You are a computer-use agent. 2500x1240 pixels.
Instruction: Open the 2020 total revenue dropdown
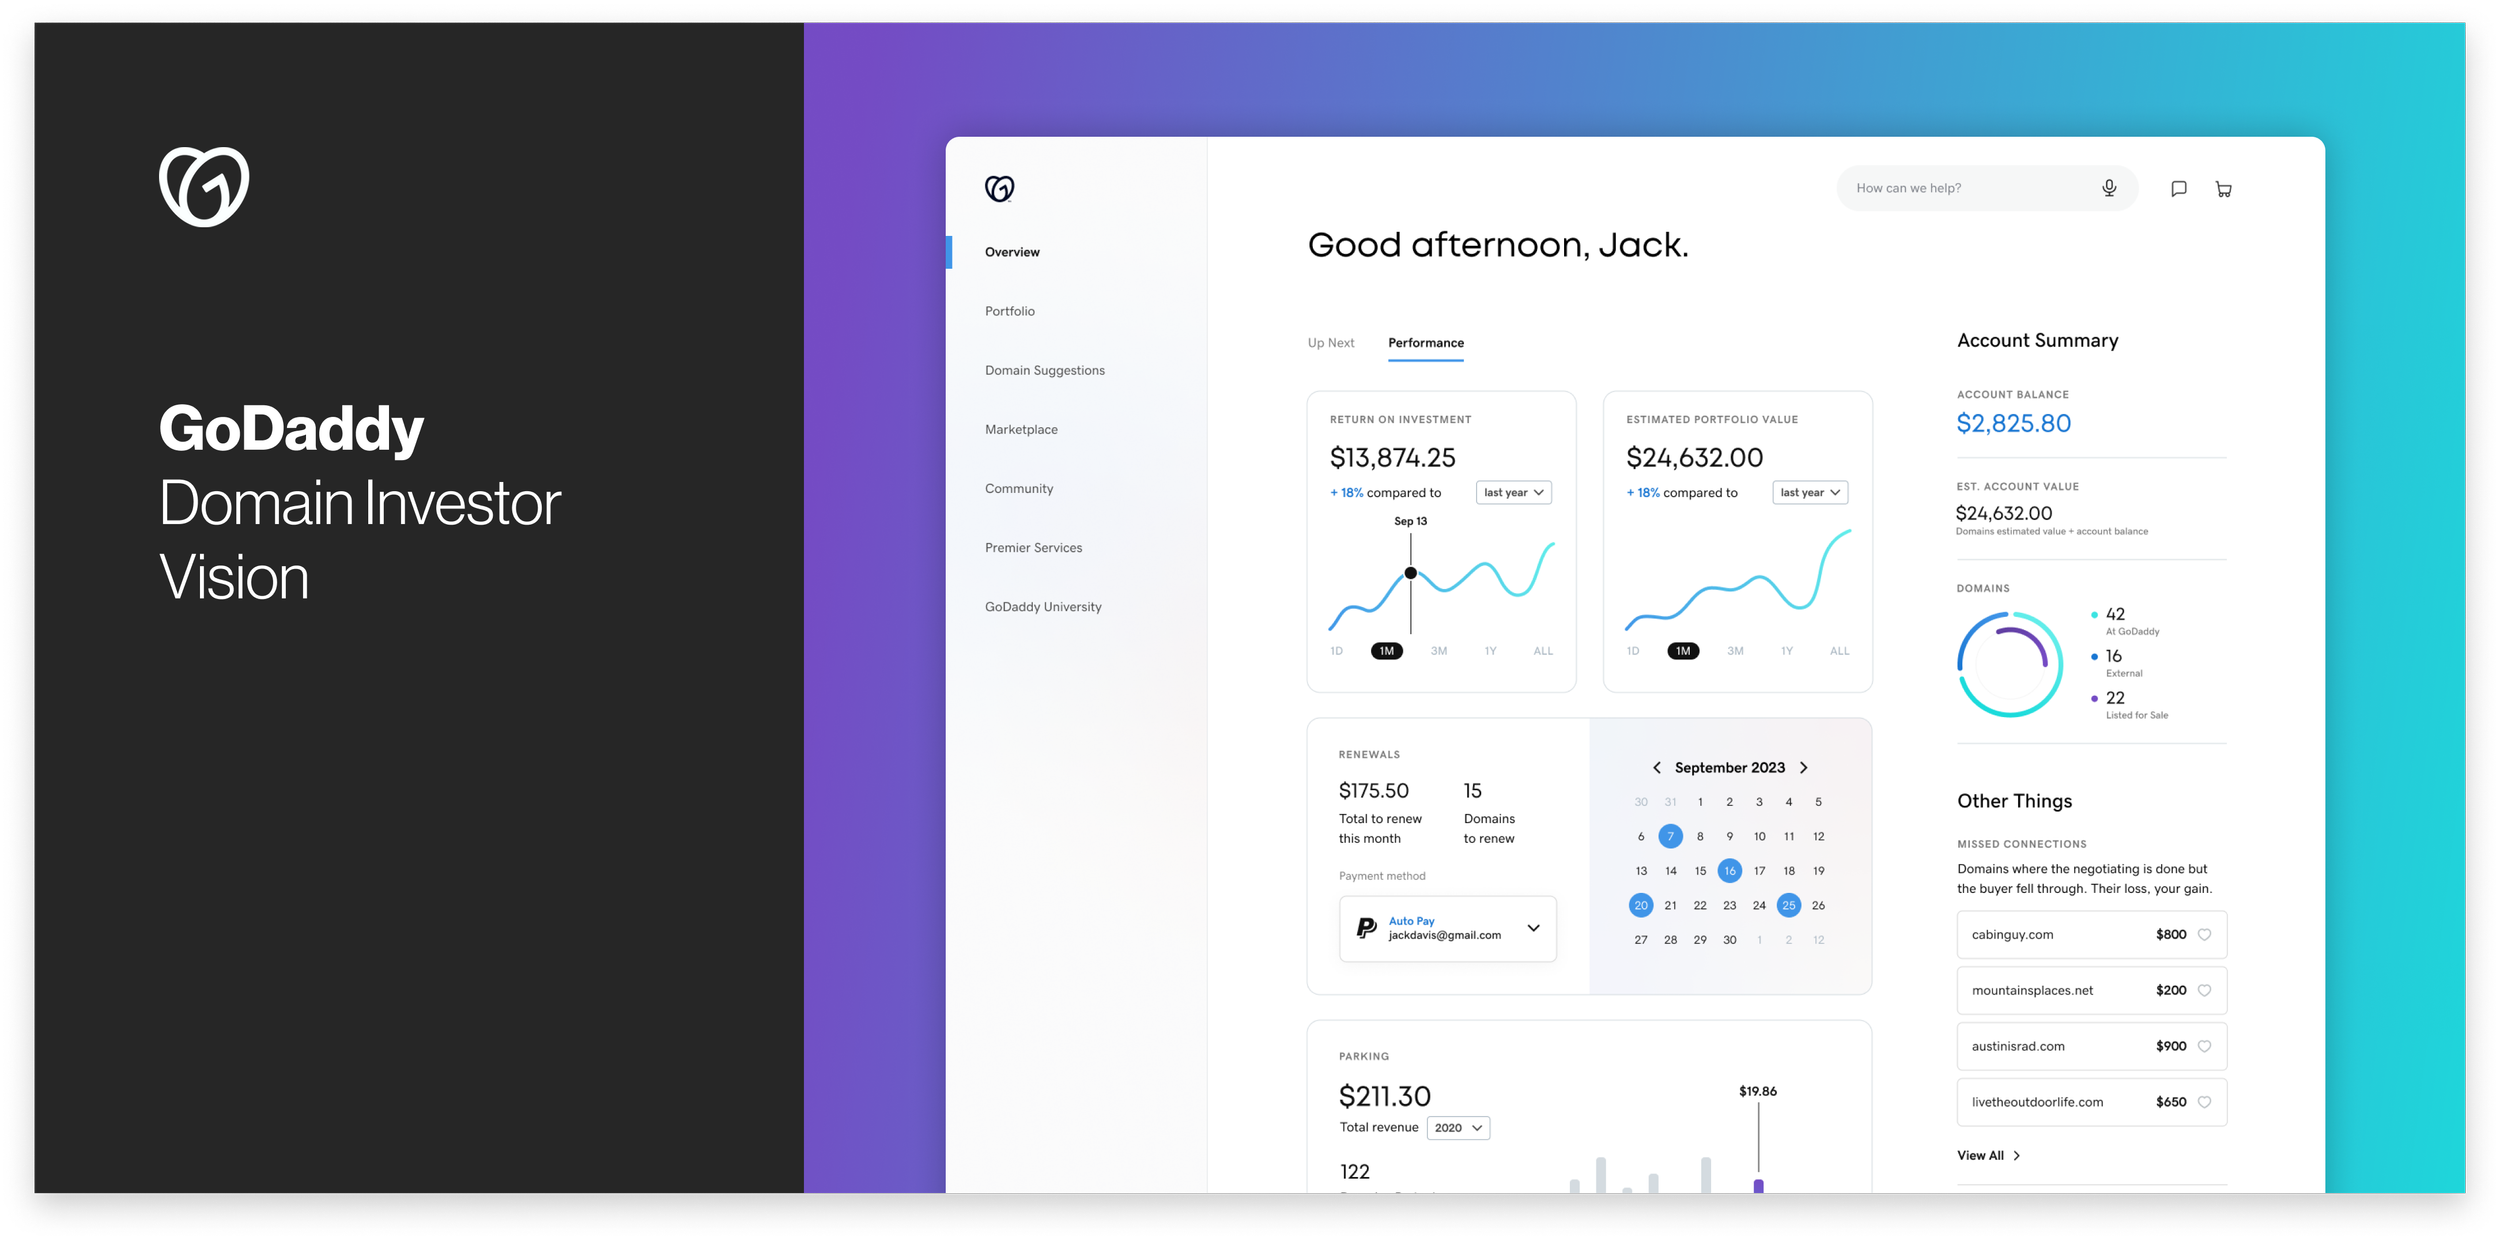pyautogui.click(x=1458, y=1128)
